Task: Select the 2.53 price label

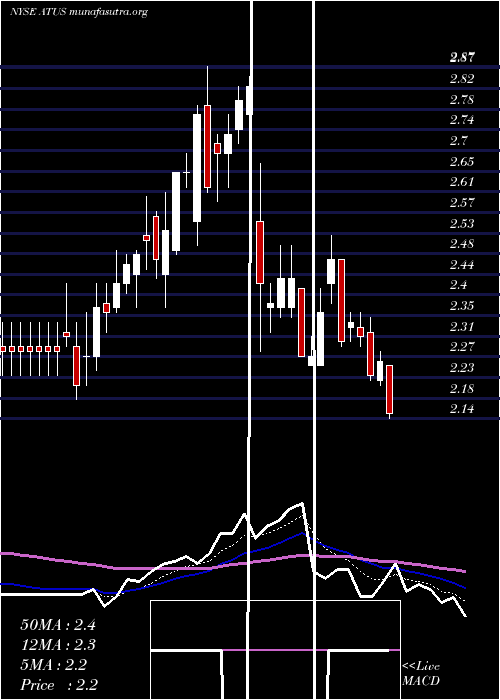Action: click(462, 224)
